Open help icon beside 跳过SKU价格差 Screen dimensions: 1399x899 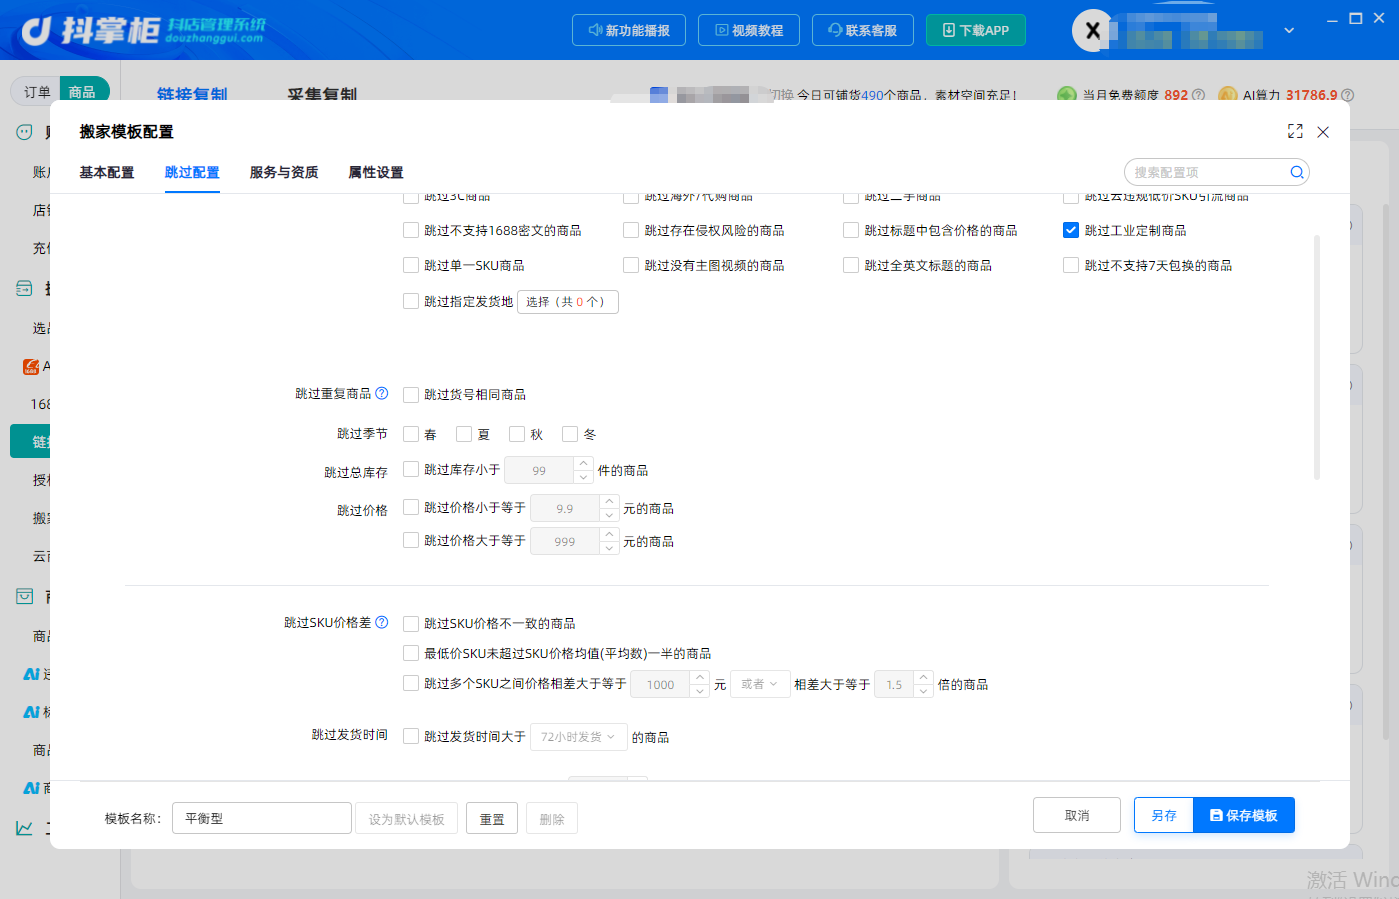(381, 622)
